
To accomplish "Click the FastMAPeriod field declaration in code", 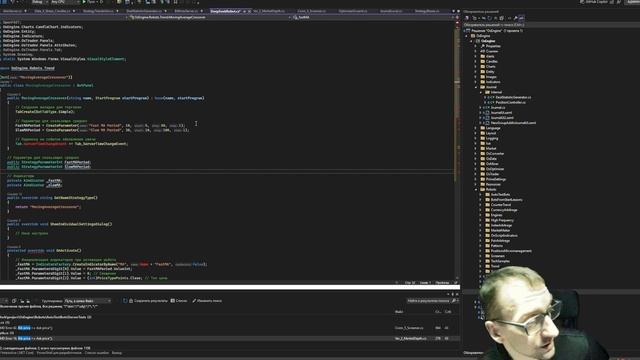I will point(78,162).
